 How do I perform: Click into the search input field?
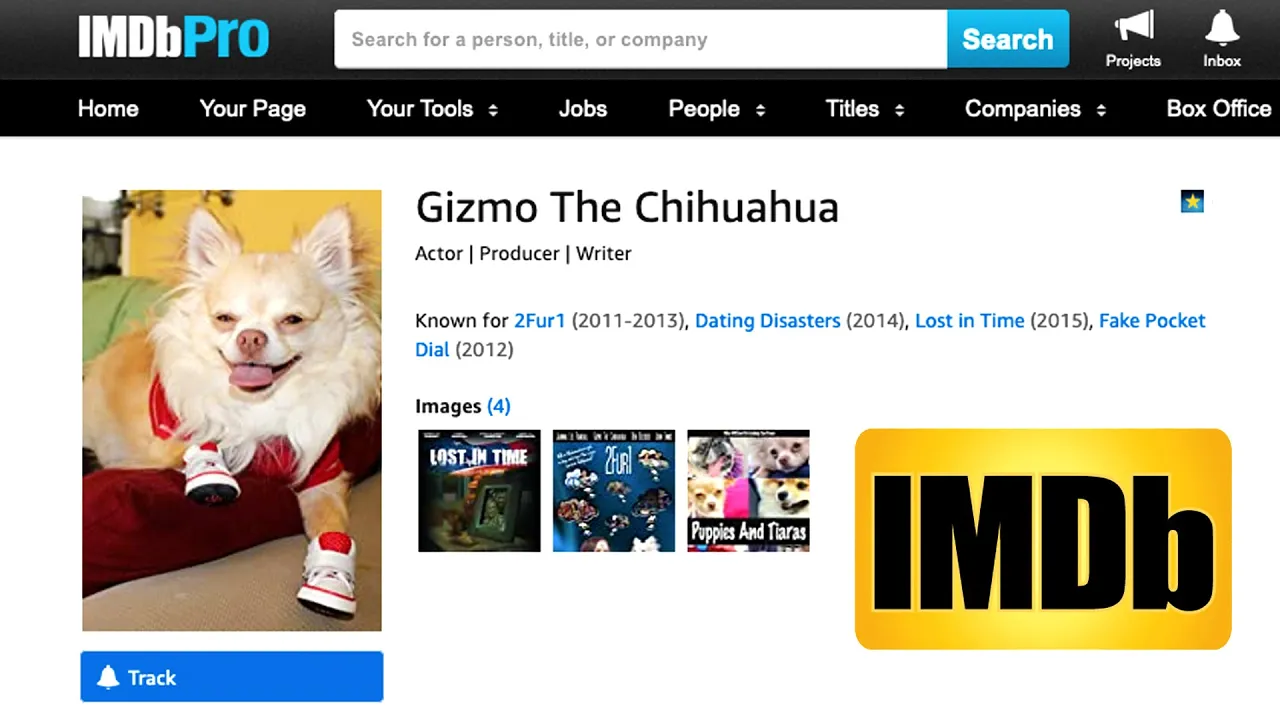(x=641, y=39)
